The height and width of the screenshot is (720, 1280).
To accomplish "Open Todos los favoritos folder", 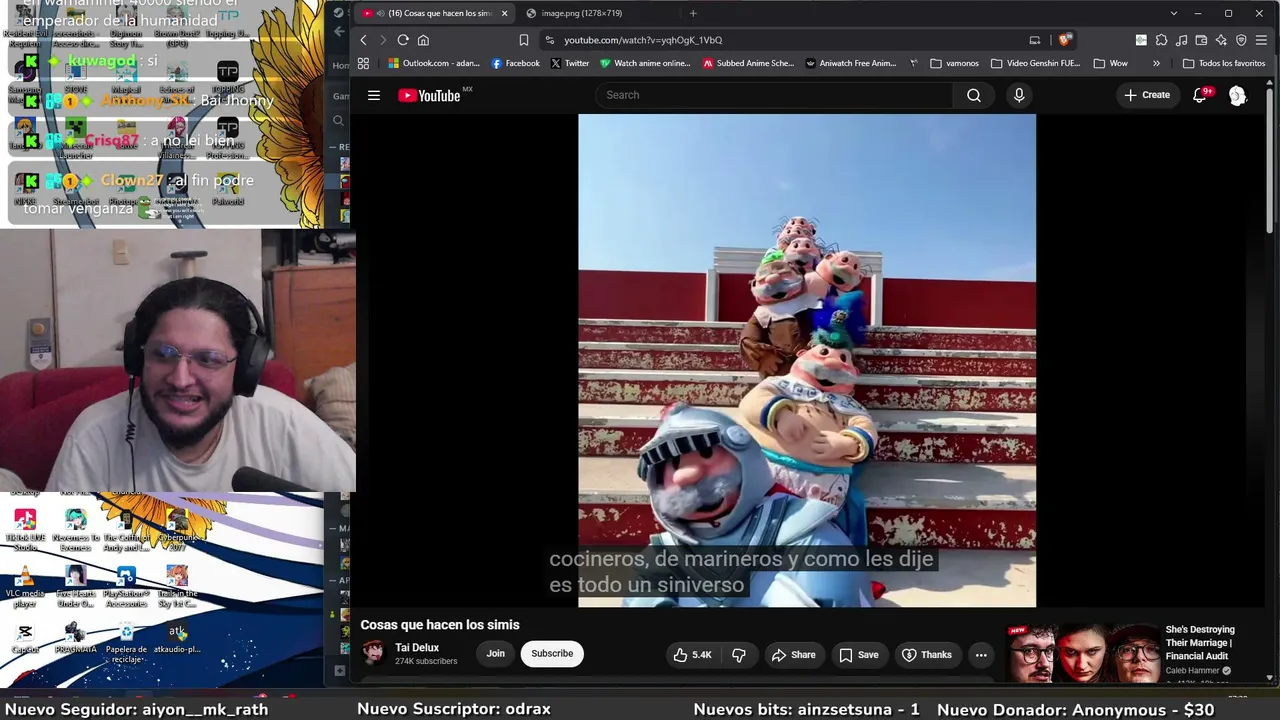I will (1224, 63).
